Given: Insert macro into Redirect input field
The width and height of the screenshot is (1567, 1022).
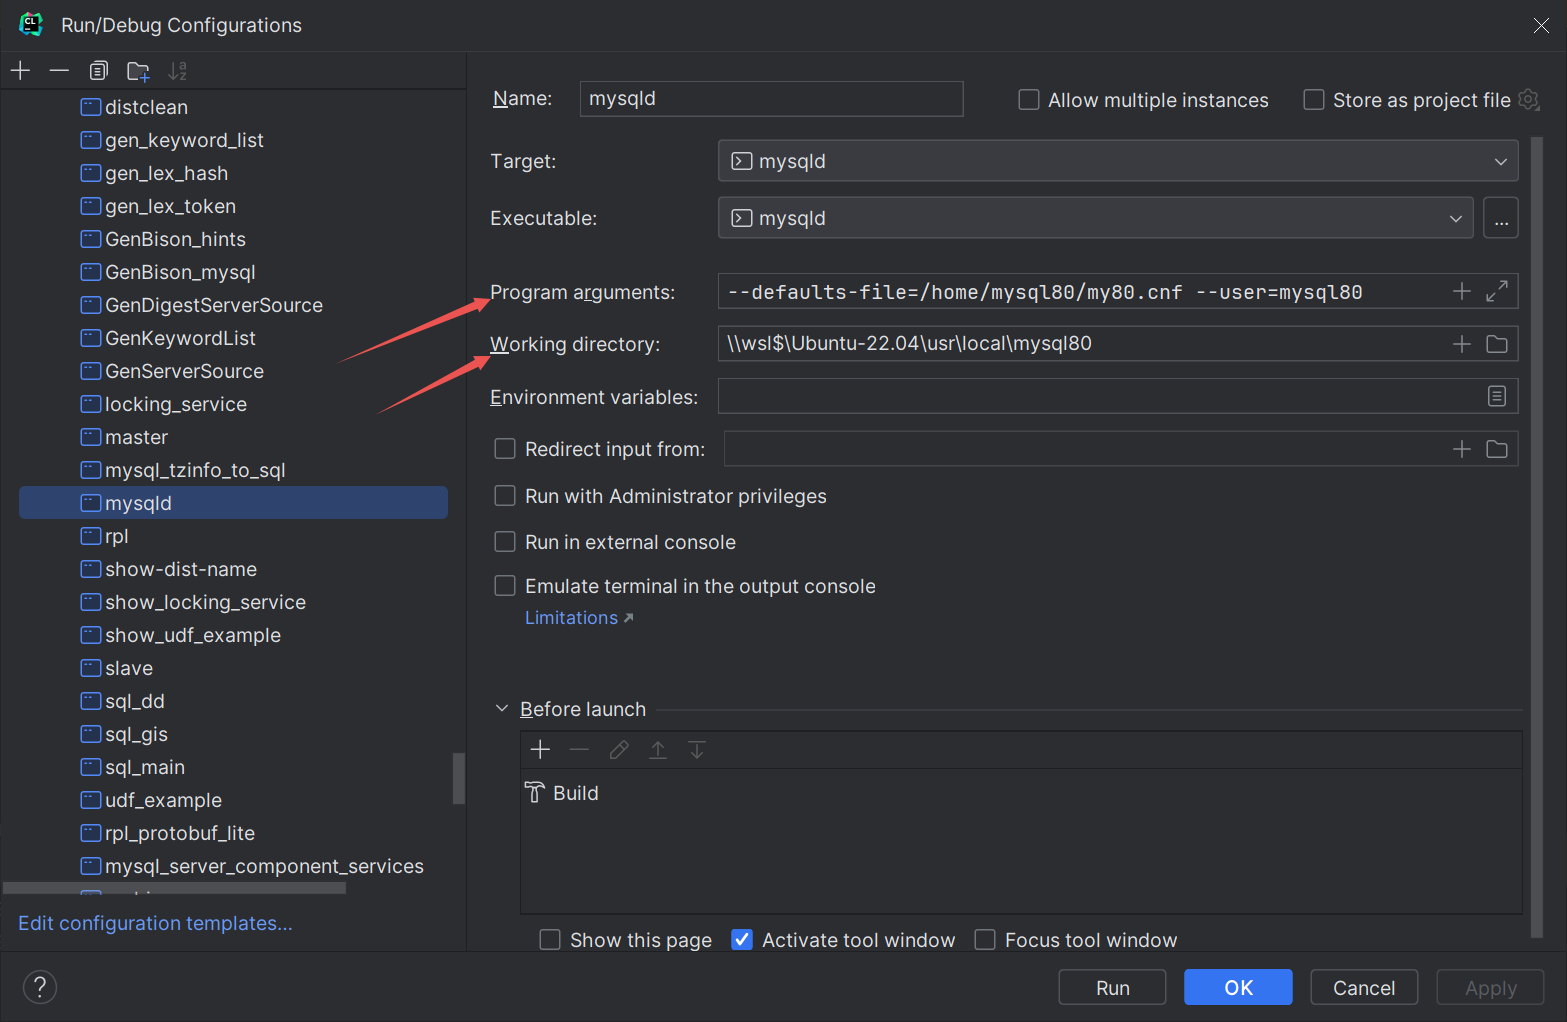Looking at the screenshot, I should (x=1462, y=449).
